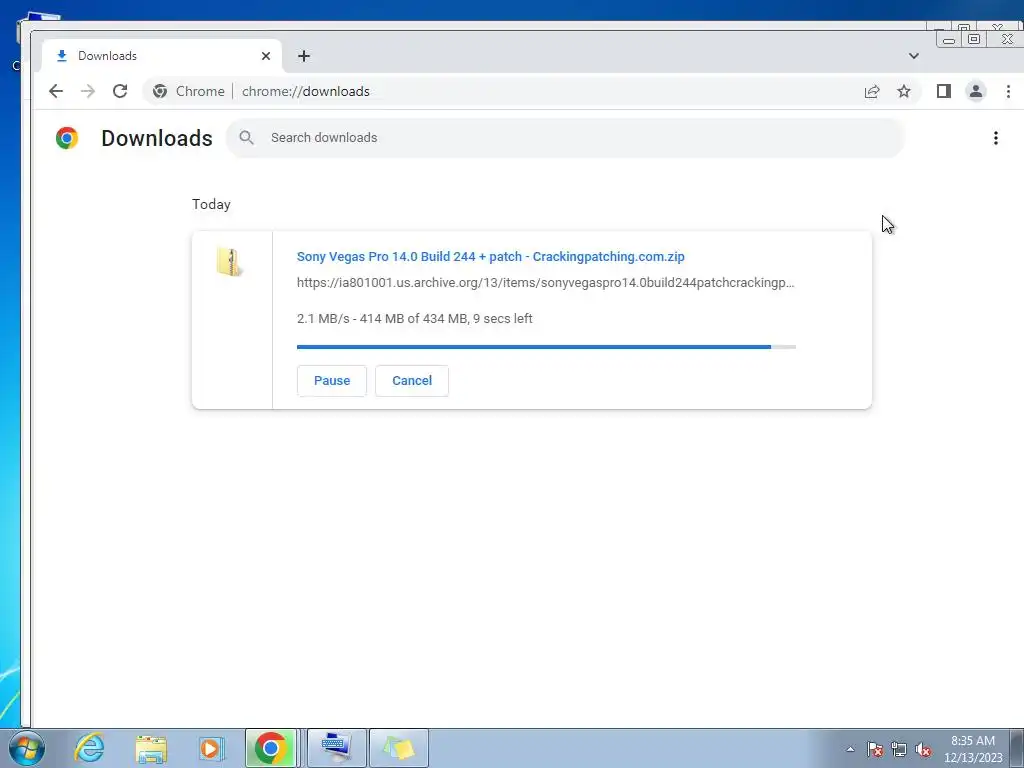Click the Chrome site info icon in address bar
This screenshot has height=768, width=1024.
(160, 91)
